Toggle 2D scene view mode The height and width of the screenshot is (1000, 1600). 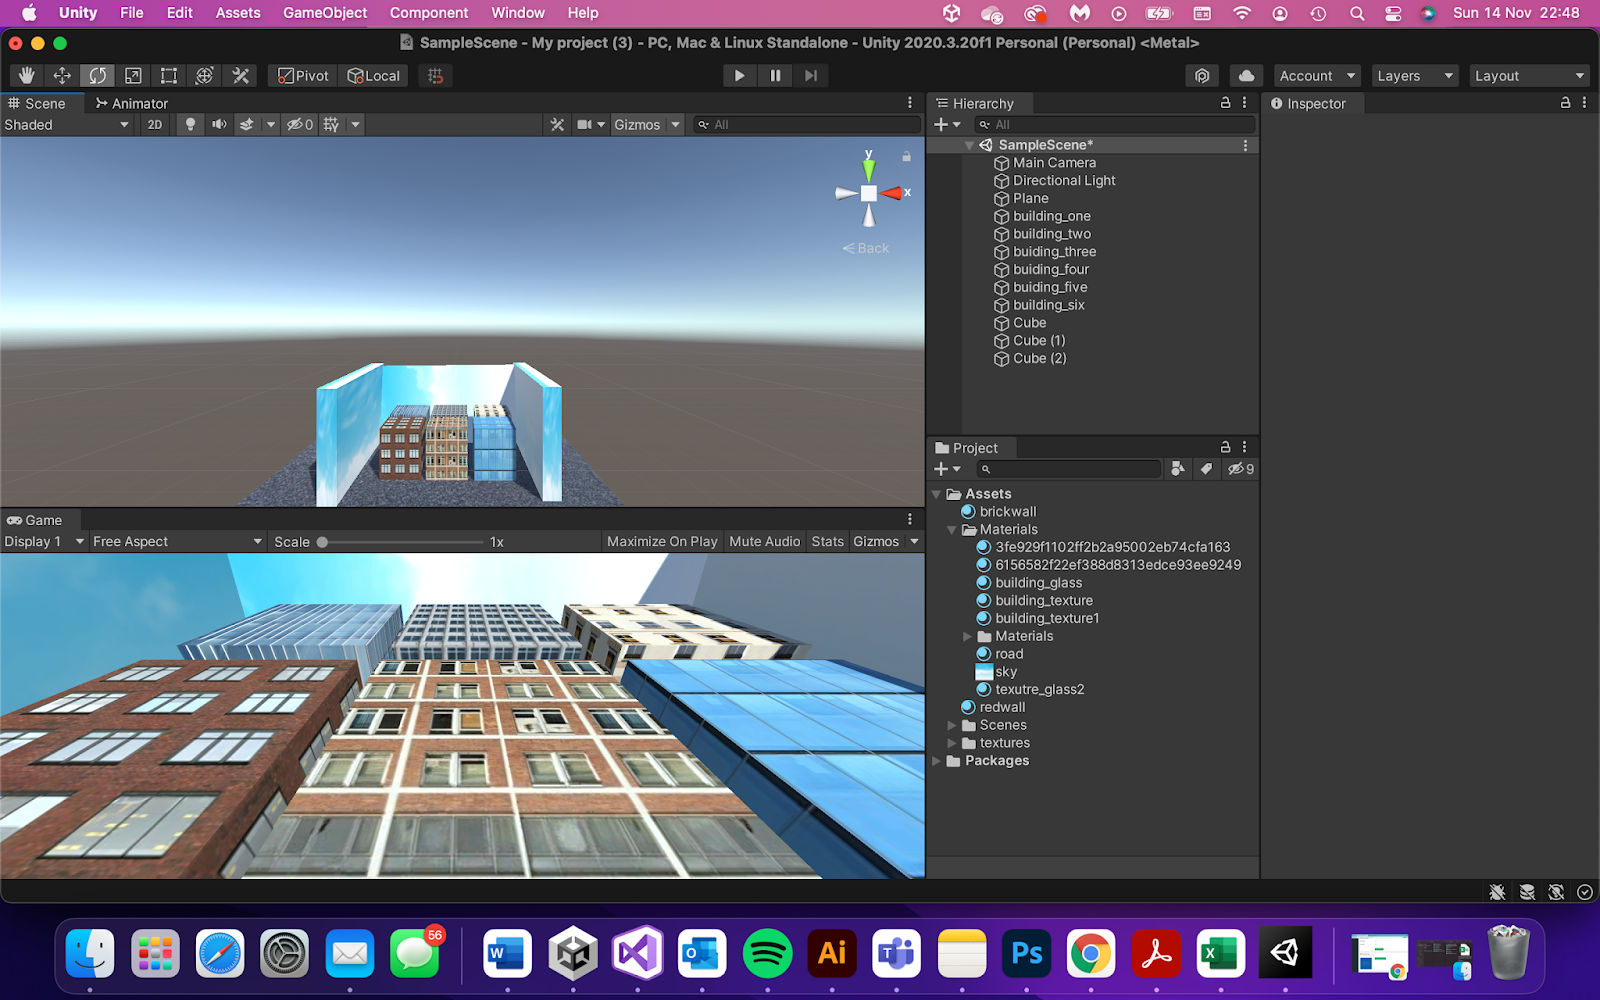coord(154,125)
